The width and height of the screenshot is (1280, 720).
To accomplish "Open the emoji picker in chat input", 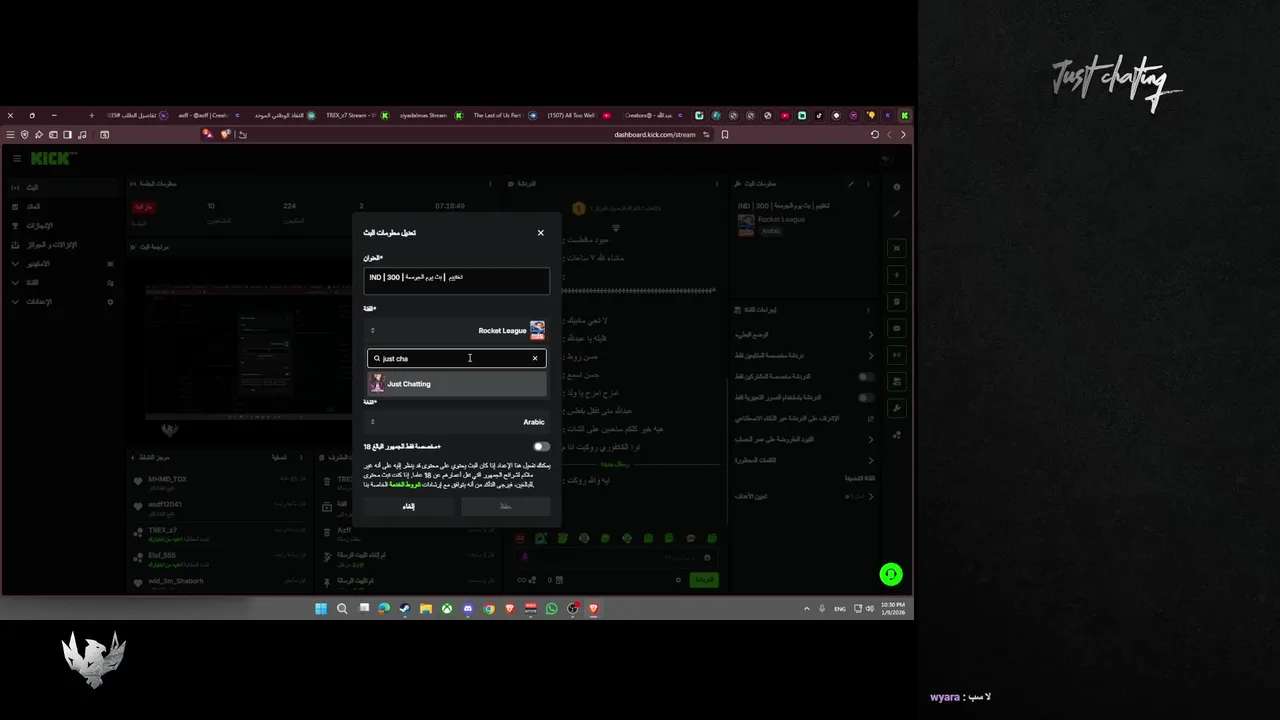I will [707, 558].
